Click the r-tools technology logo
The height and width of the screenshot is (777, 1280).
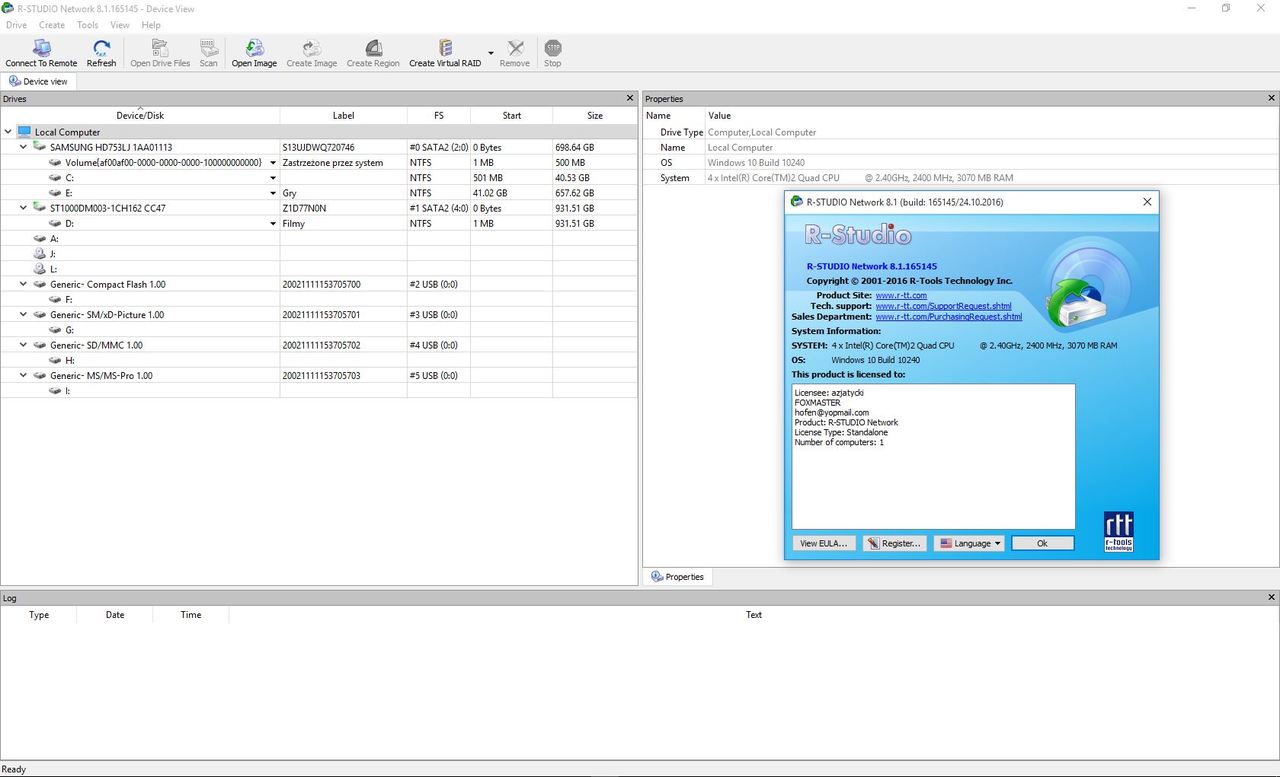(x=1118, y=532)
